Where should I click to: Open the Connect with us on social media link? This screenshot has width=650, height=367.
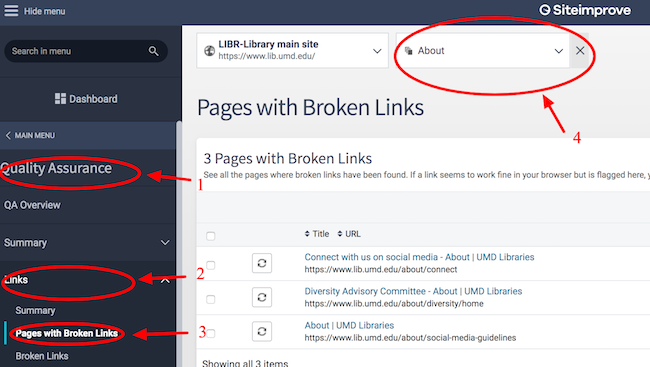pos(419,257)
